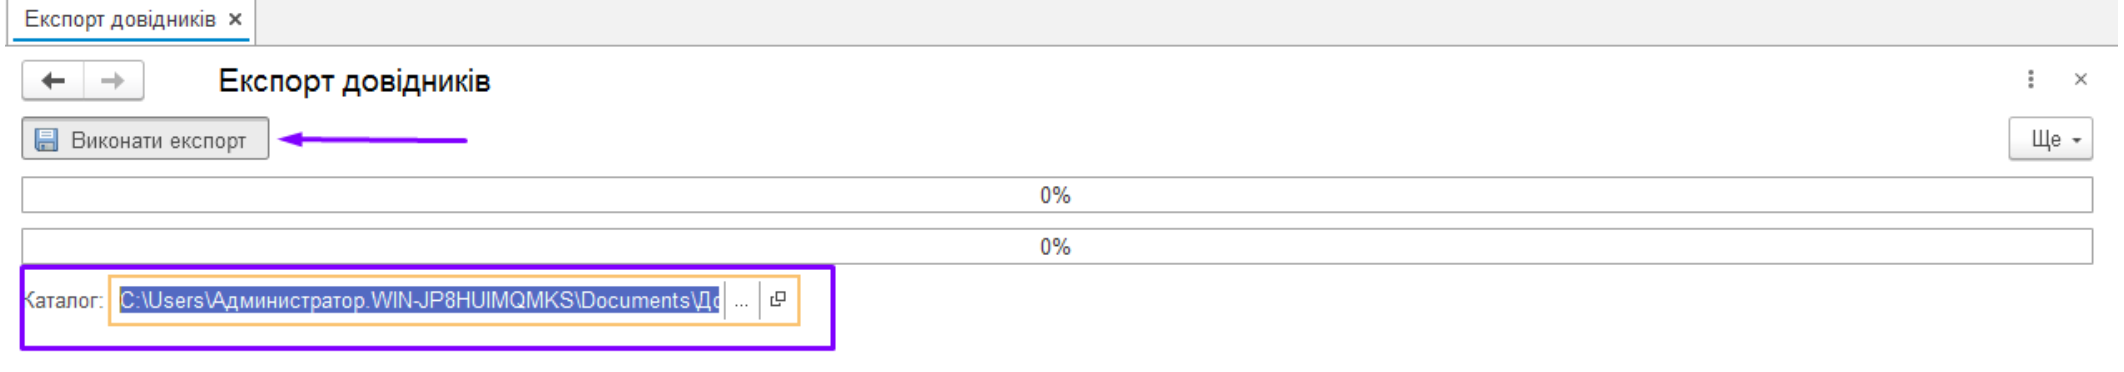
Task: Focus the Каталог path input field
Action: (420, 300)
